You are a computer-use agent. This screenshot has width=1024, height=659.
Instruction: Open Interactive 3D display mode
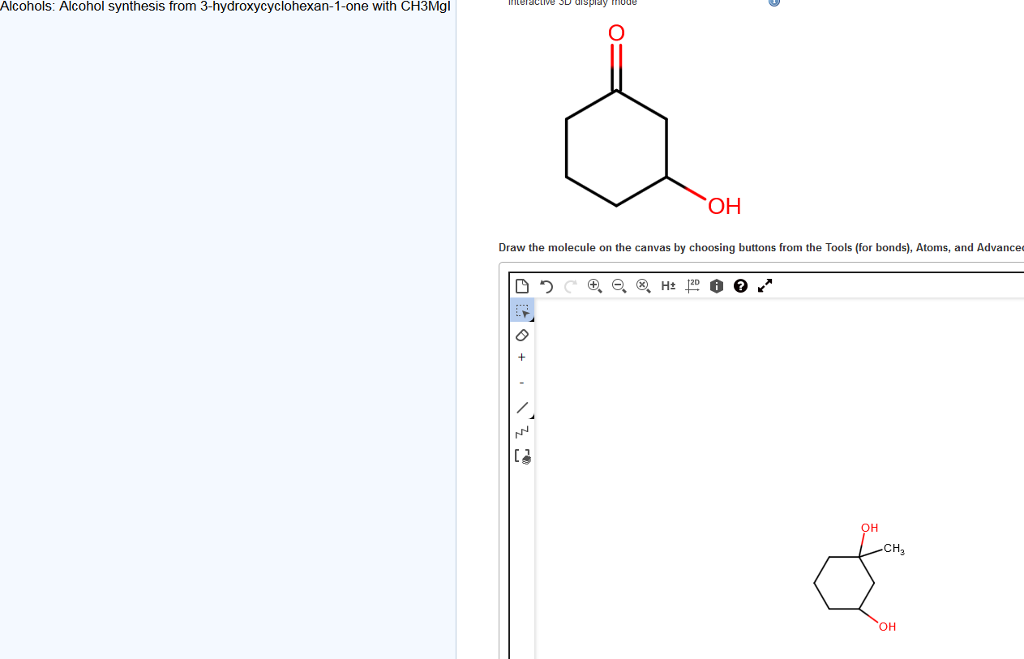click(571, 3)
